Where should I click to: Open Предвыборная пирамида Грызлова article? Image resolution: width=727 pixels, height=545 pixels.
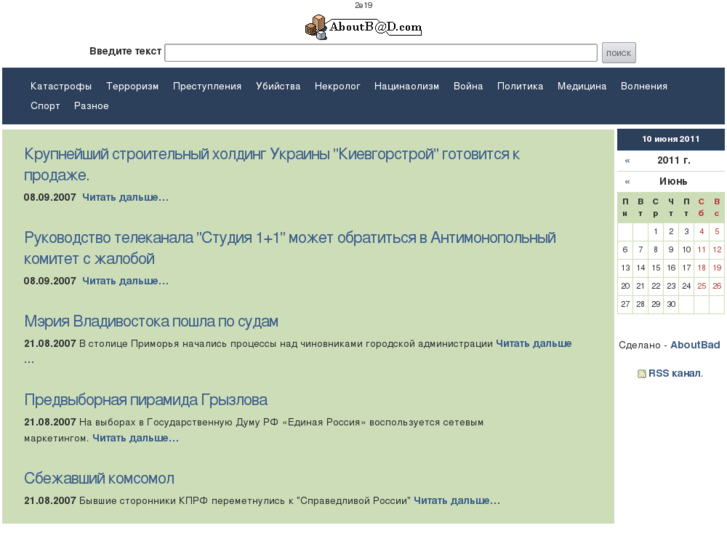click(x=146, y=400)
